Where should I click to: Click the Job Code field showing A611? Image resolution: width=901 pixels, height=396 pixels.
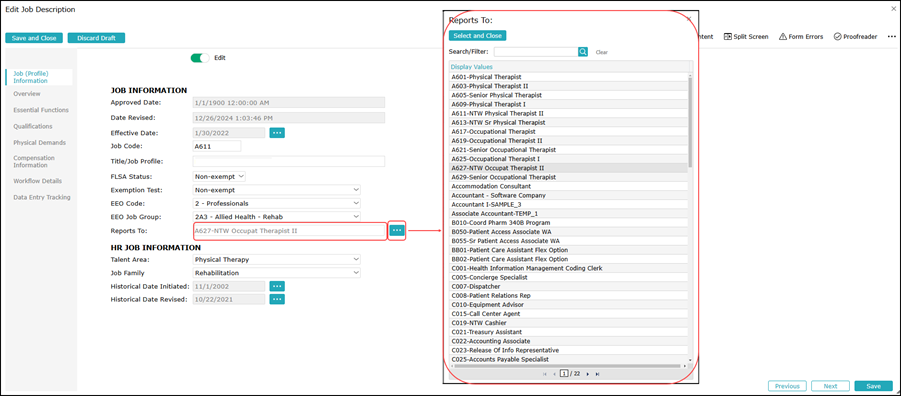[x=217, y=146]
